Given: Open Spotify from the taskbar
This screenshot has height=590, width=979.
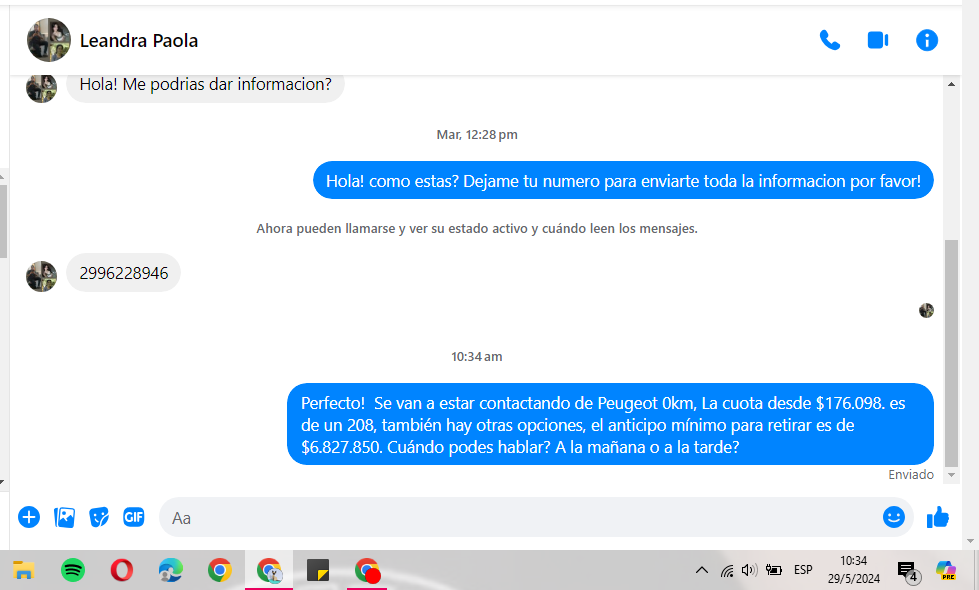Looking at the screenshot, I should (73, 570).
